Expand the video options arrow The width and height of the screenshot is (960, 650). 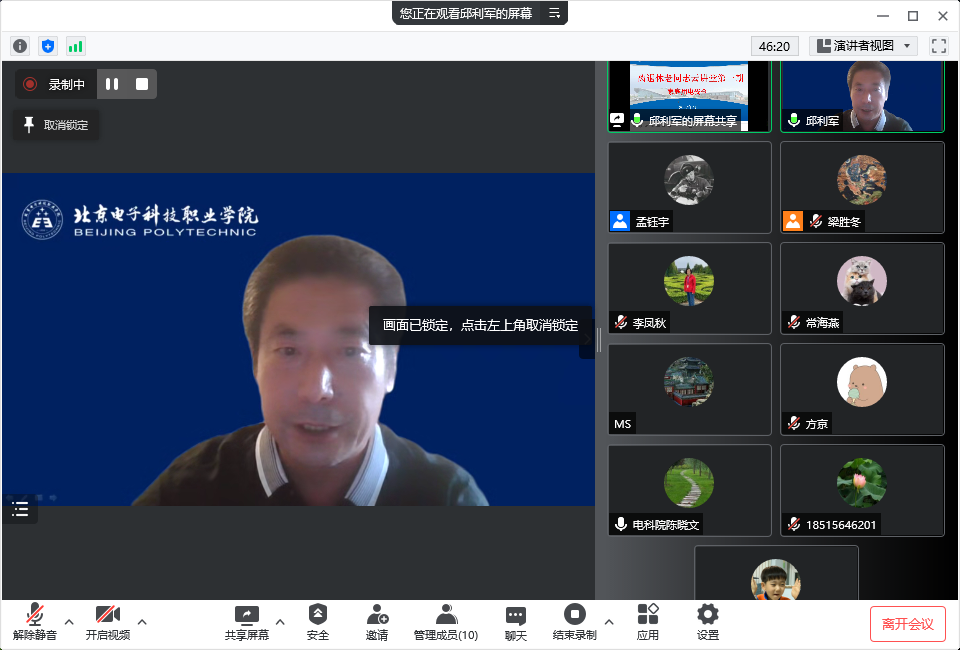[x=142, y=621]
